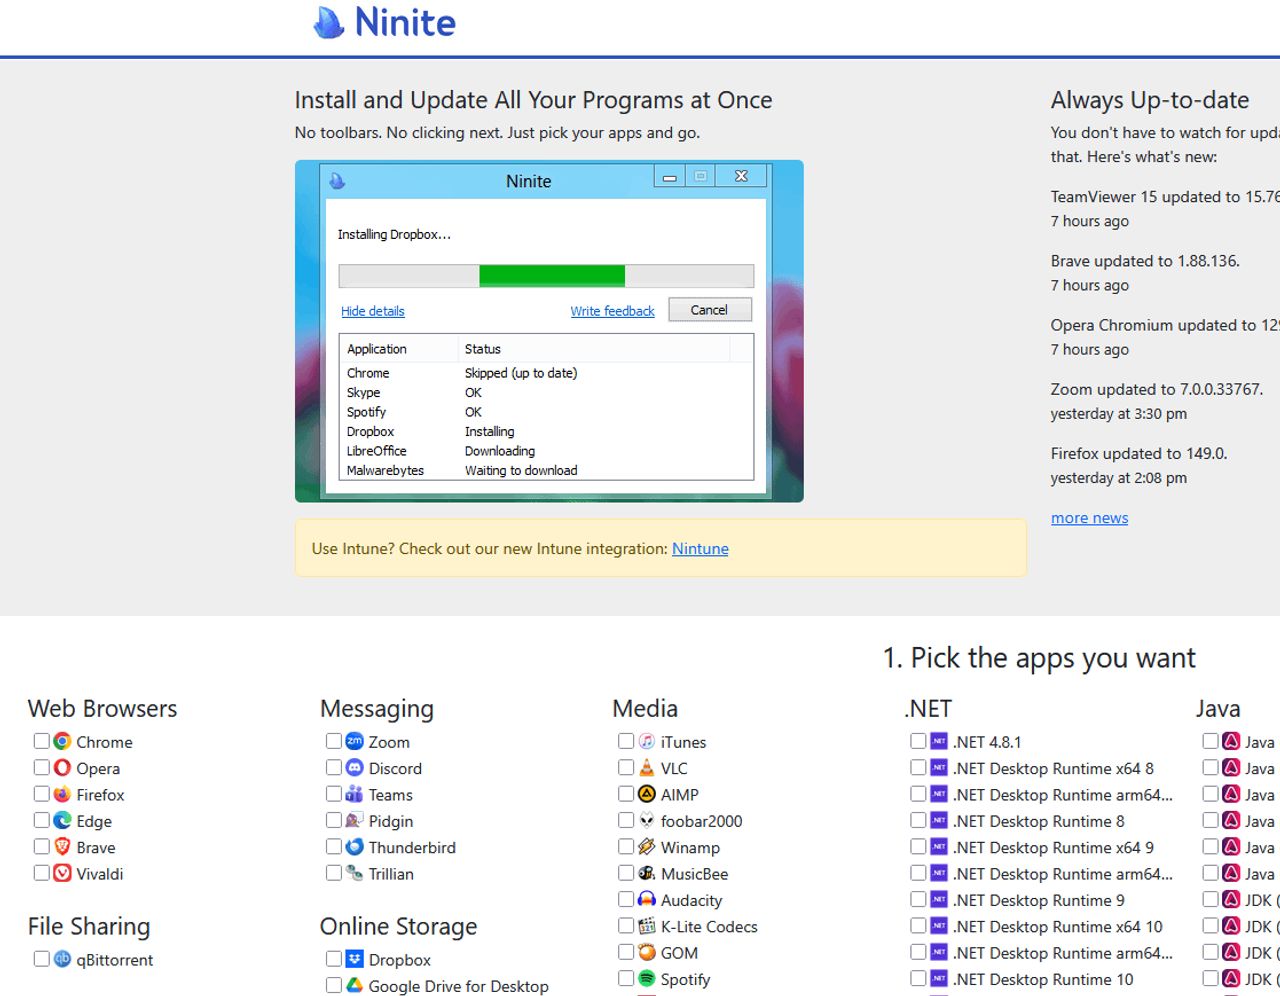Screen dimensions: 1280x996
Task: Click the Zoom app icon
Action: [x=354, y=741]
